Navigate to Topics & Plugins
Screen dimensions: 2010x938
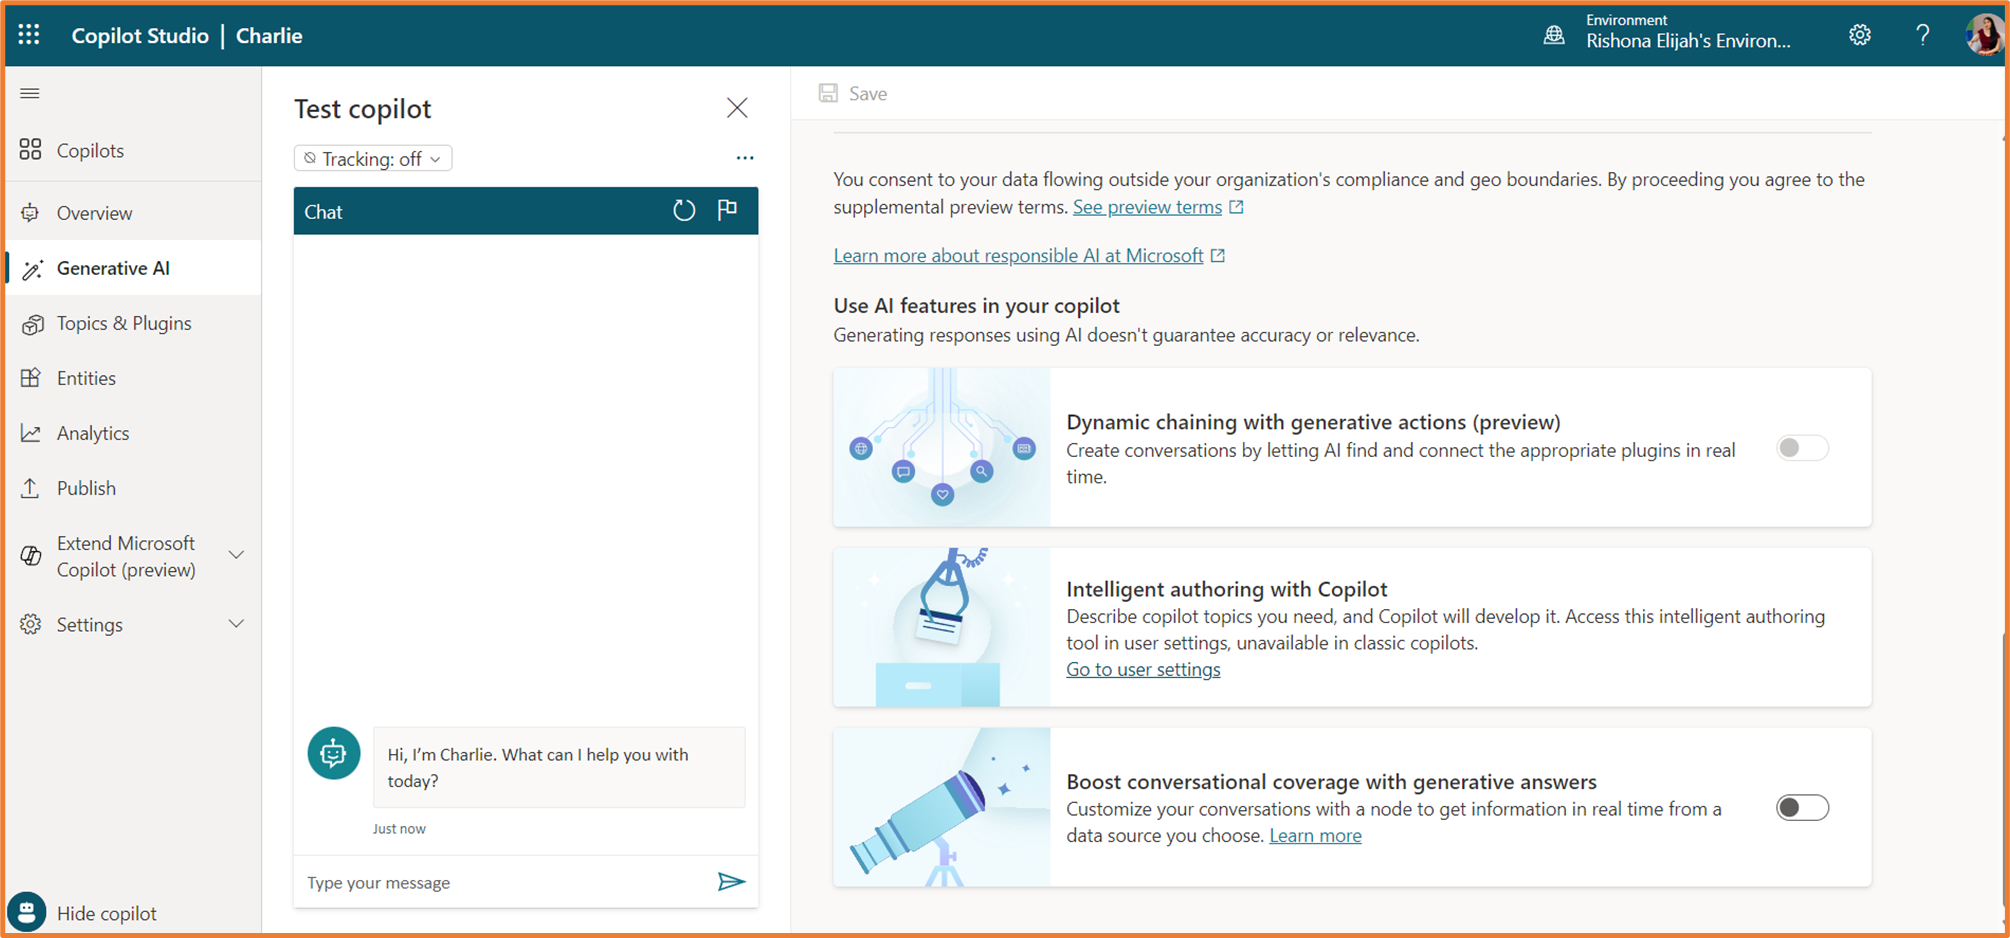123,323
